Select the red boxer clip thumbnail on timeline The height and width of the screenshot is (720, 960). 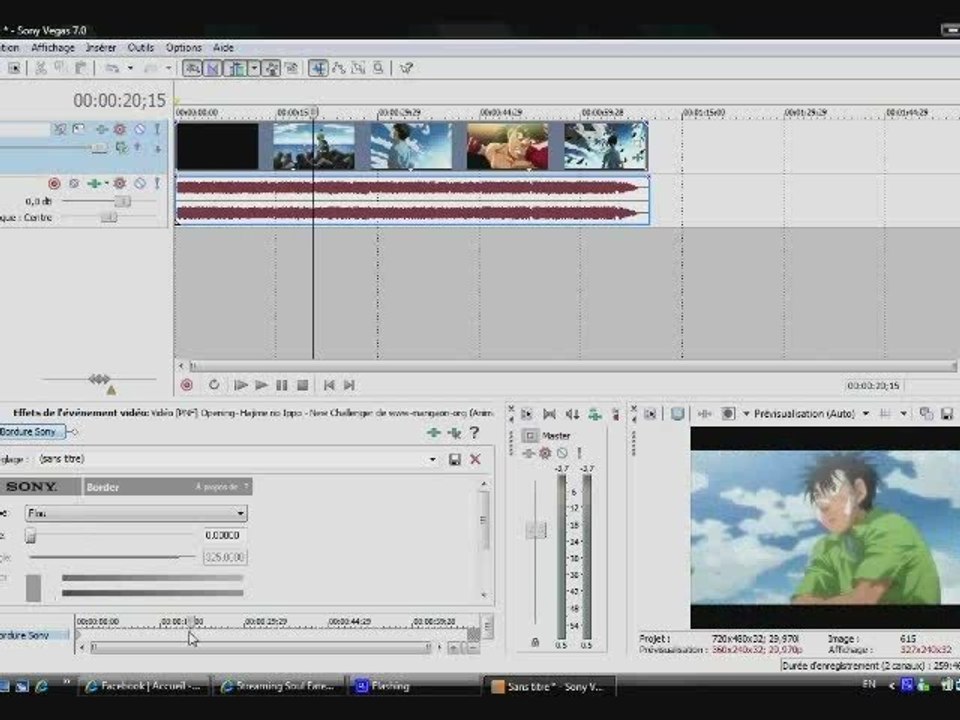508,146
